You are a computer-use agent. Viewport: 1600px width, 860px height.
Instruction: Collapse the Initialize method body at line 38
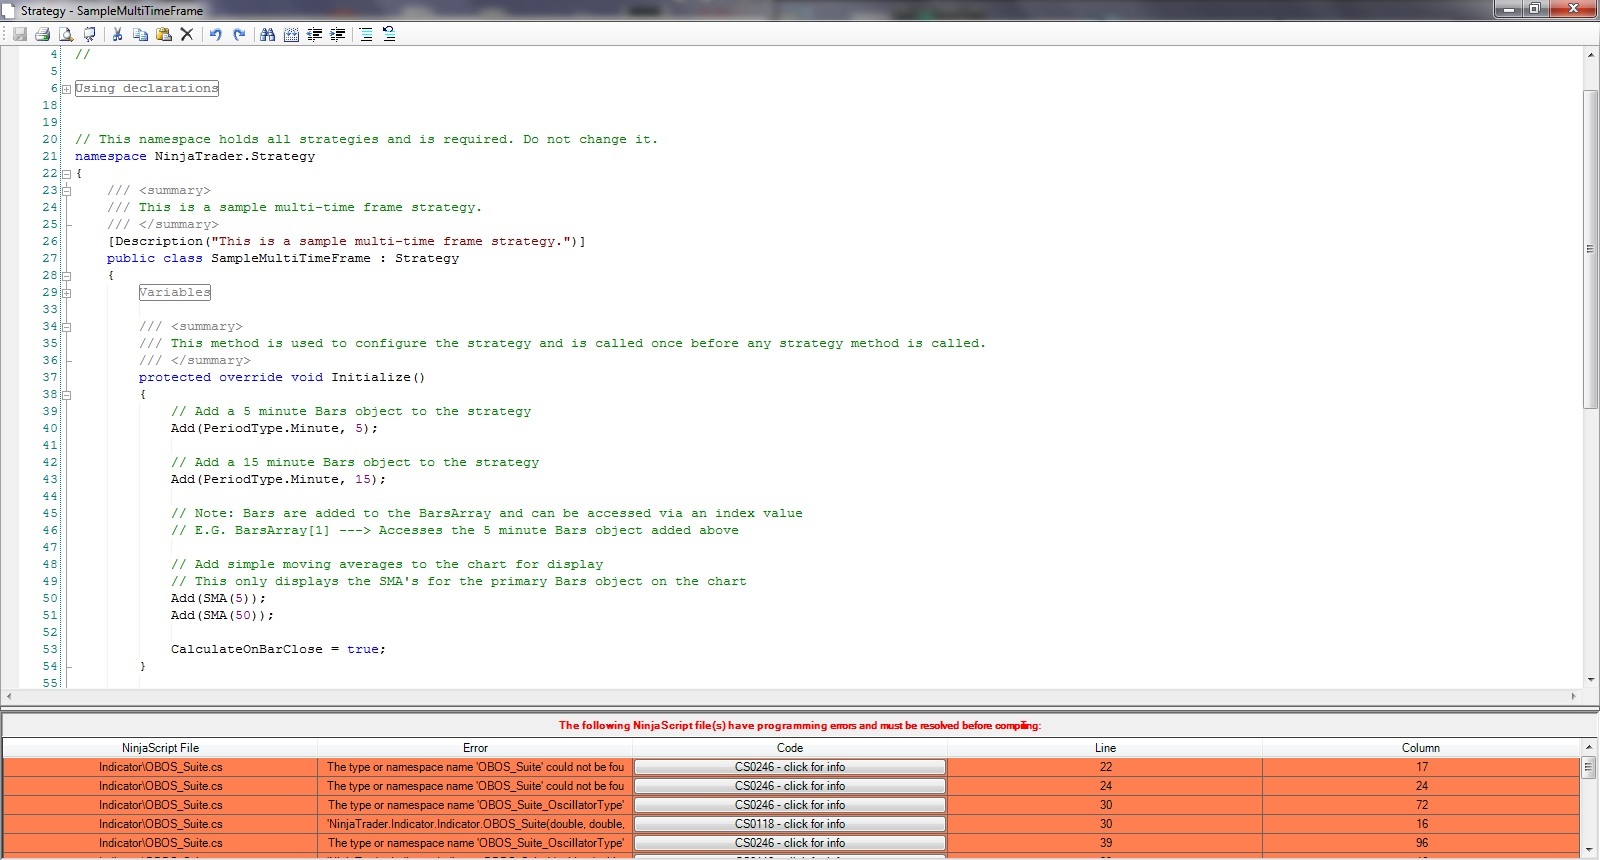(66, 395)
